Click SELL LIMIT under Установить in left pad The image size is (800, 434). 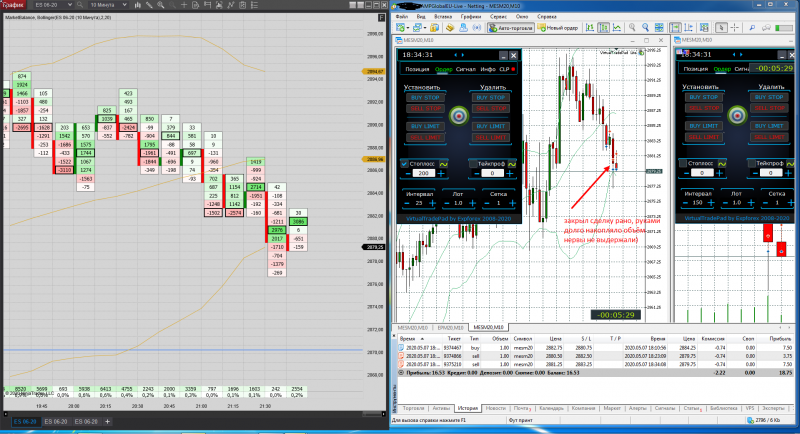tap(426, 137)
